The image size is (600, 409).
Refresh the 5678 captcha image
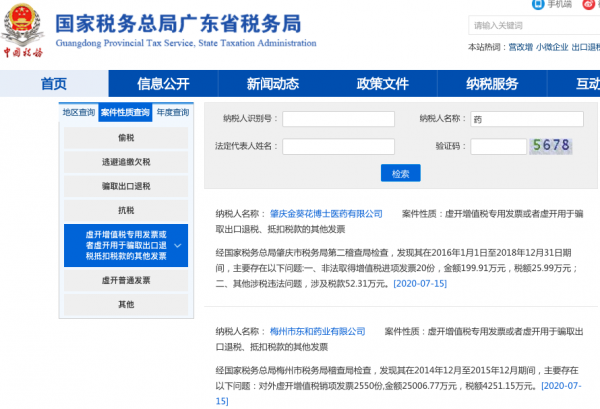click(x=550, y=146)
